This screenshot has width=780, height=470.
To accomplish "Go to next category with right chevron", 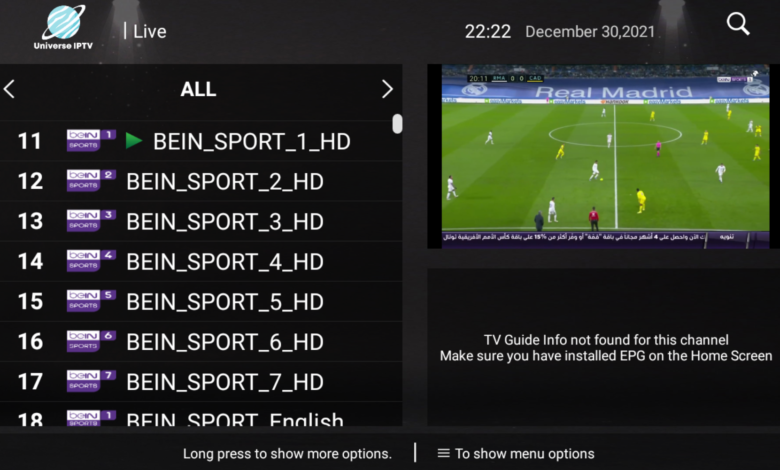I will click(387, 90).
